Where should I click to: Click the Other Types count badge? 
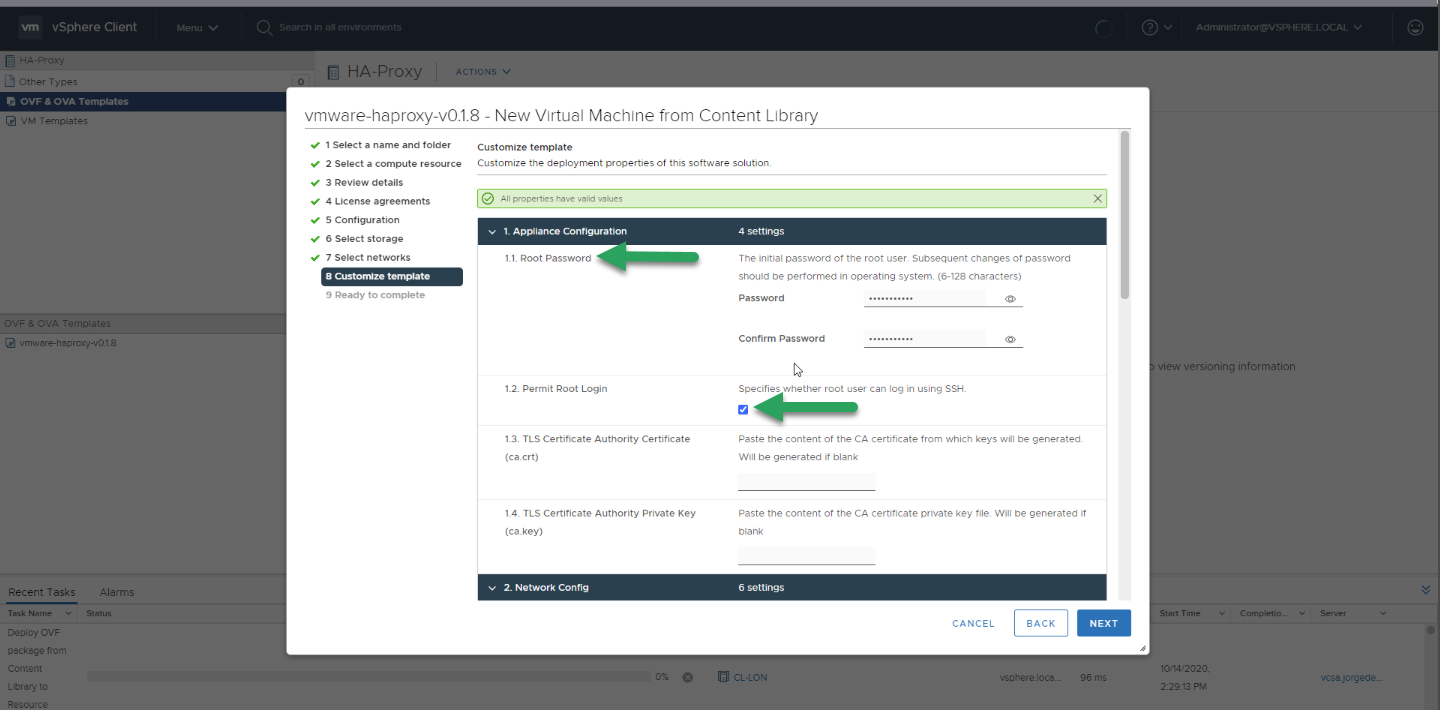click(300, 82)
